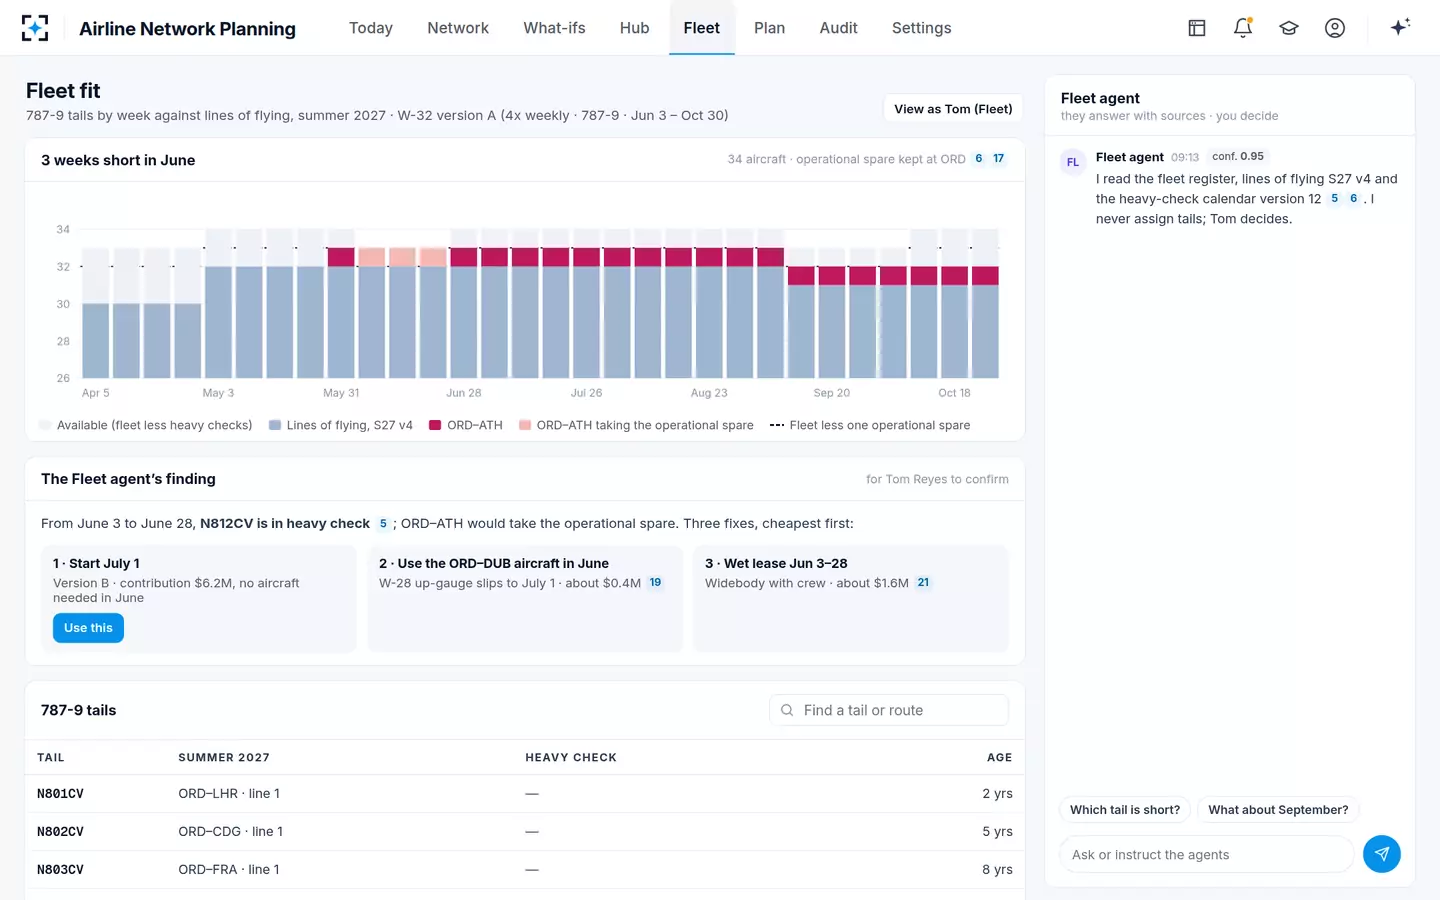Click the Lines of flying S27 v4 legend swatch
Image resolution: width=1440 pixels, height=900 pixels.
click(275, 425)
